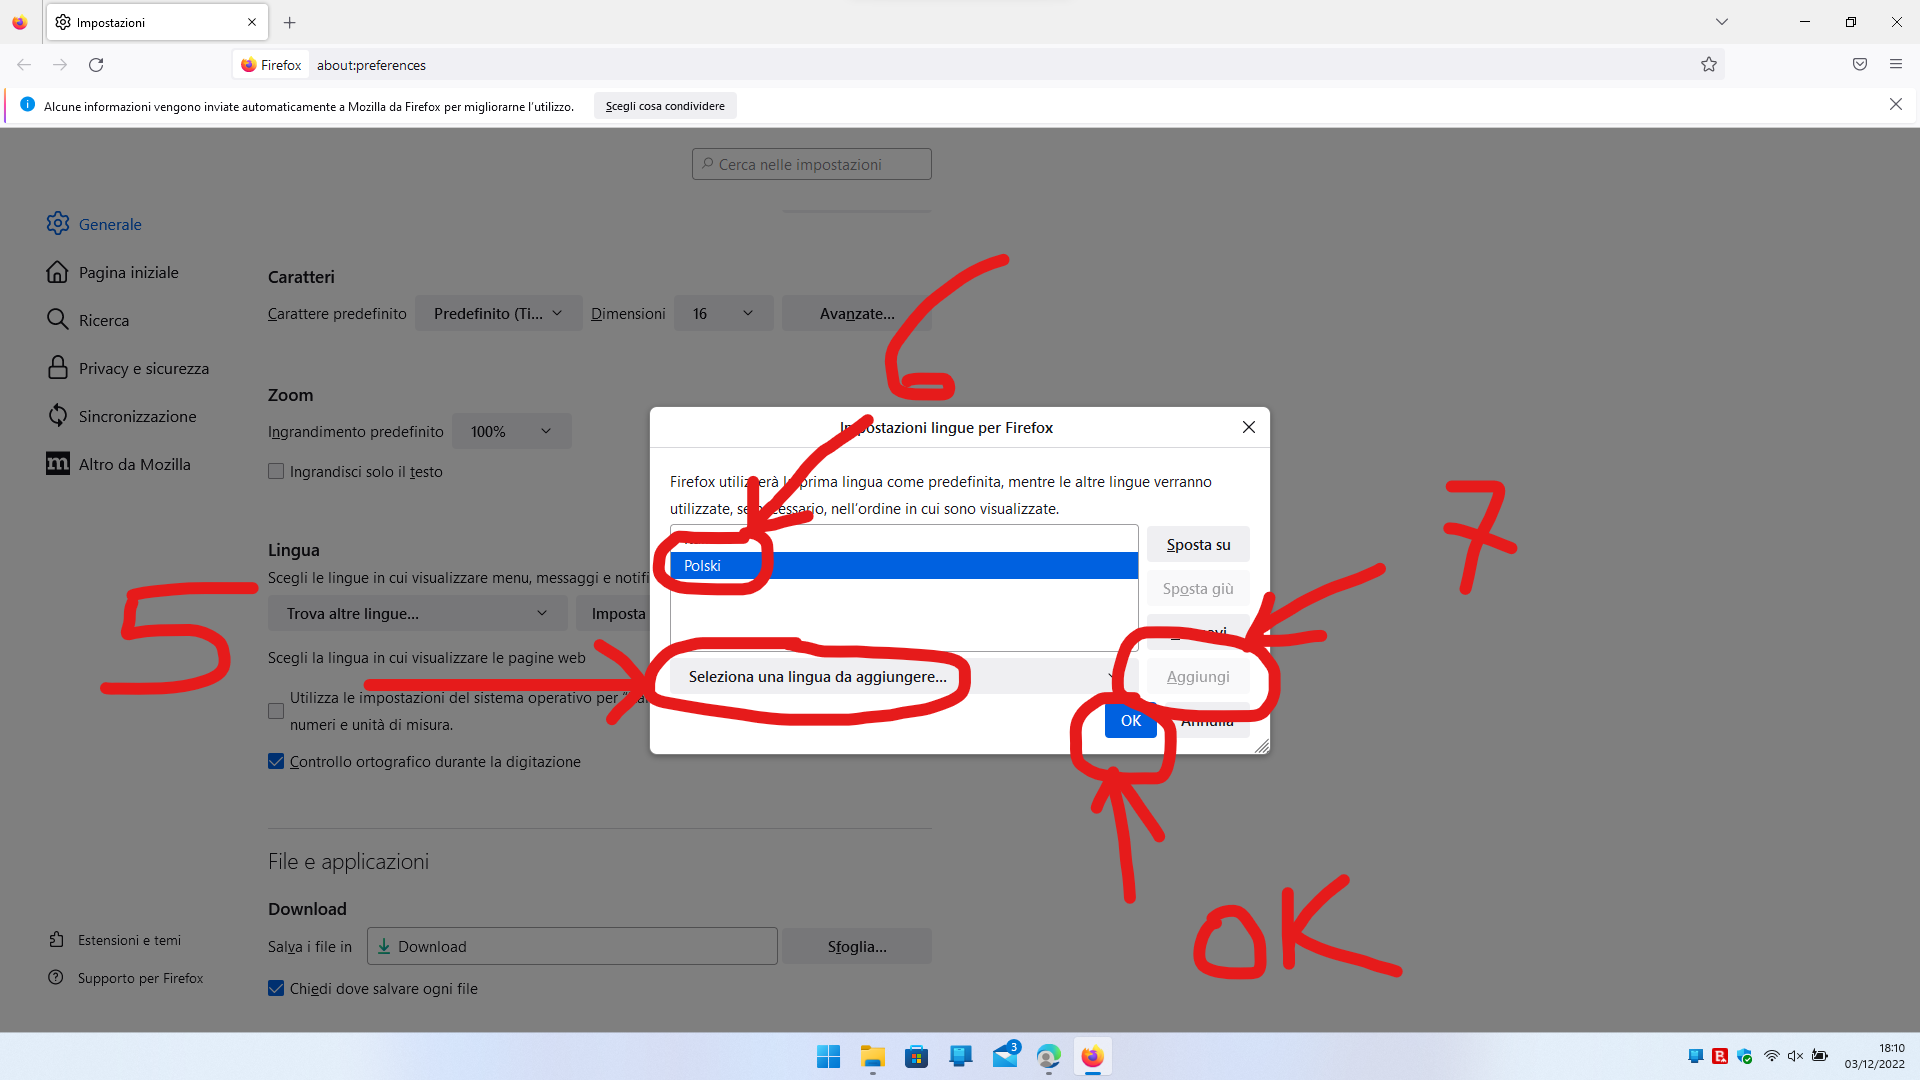Expand the Trova altre lingue dropdown
1920x1080 pixels.
(417, 614)
